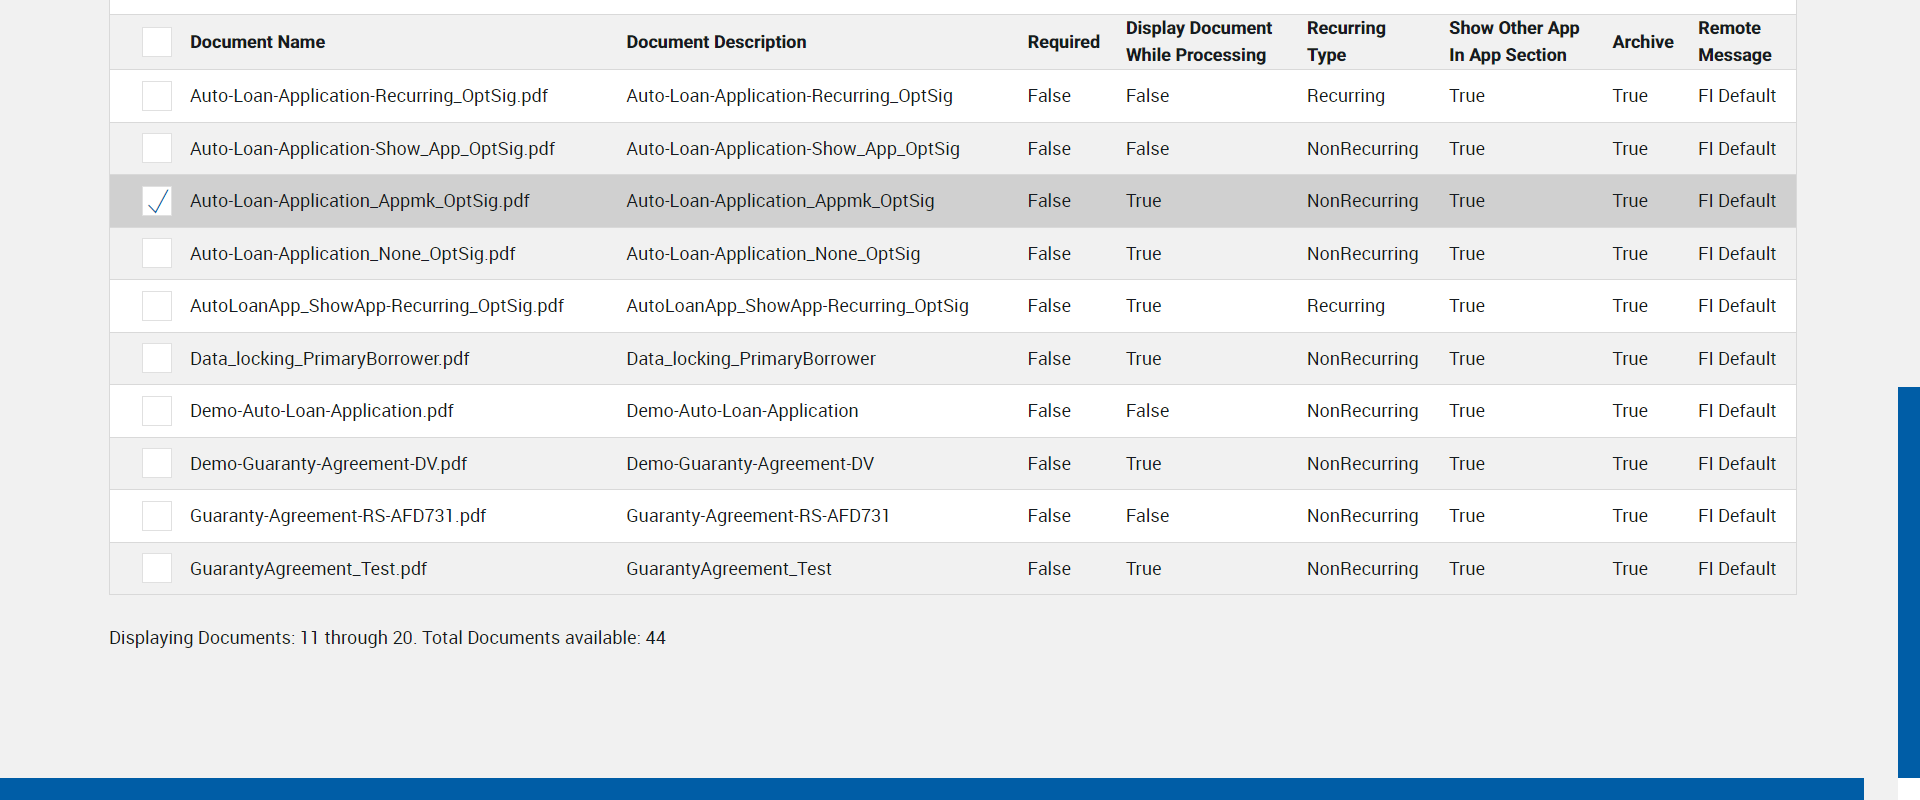The width and height of the screenshot is (1920, 800).
Task: Click the Guaranty-Agreement-RS-AFD731.pdf document name
Action: 337,516
